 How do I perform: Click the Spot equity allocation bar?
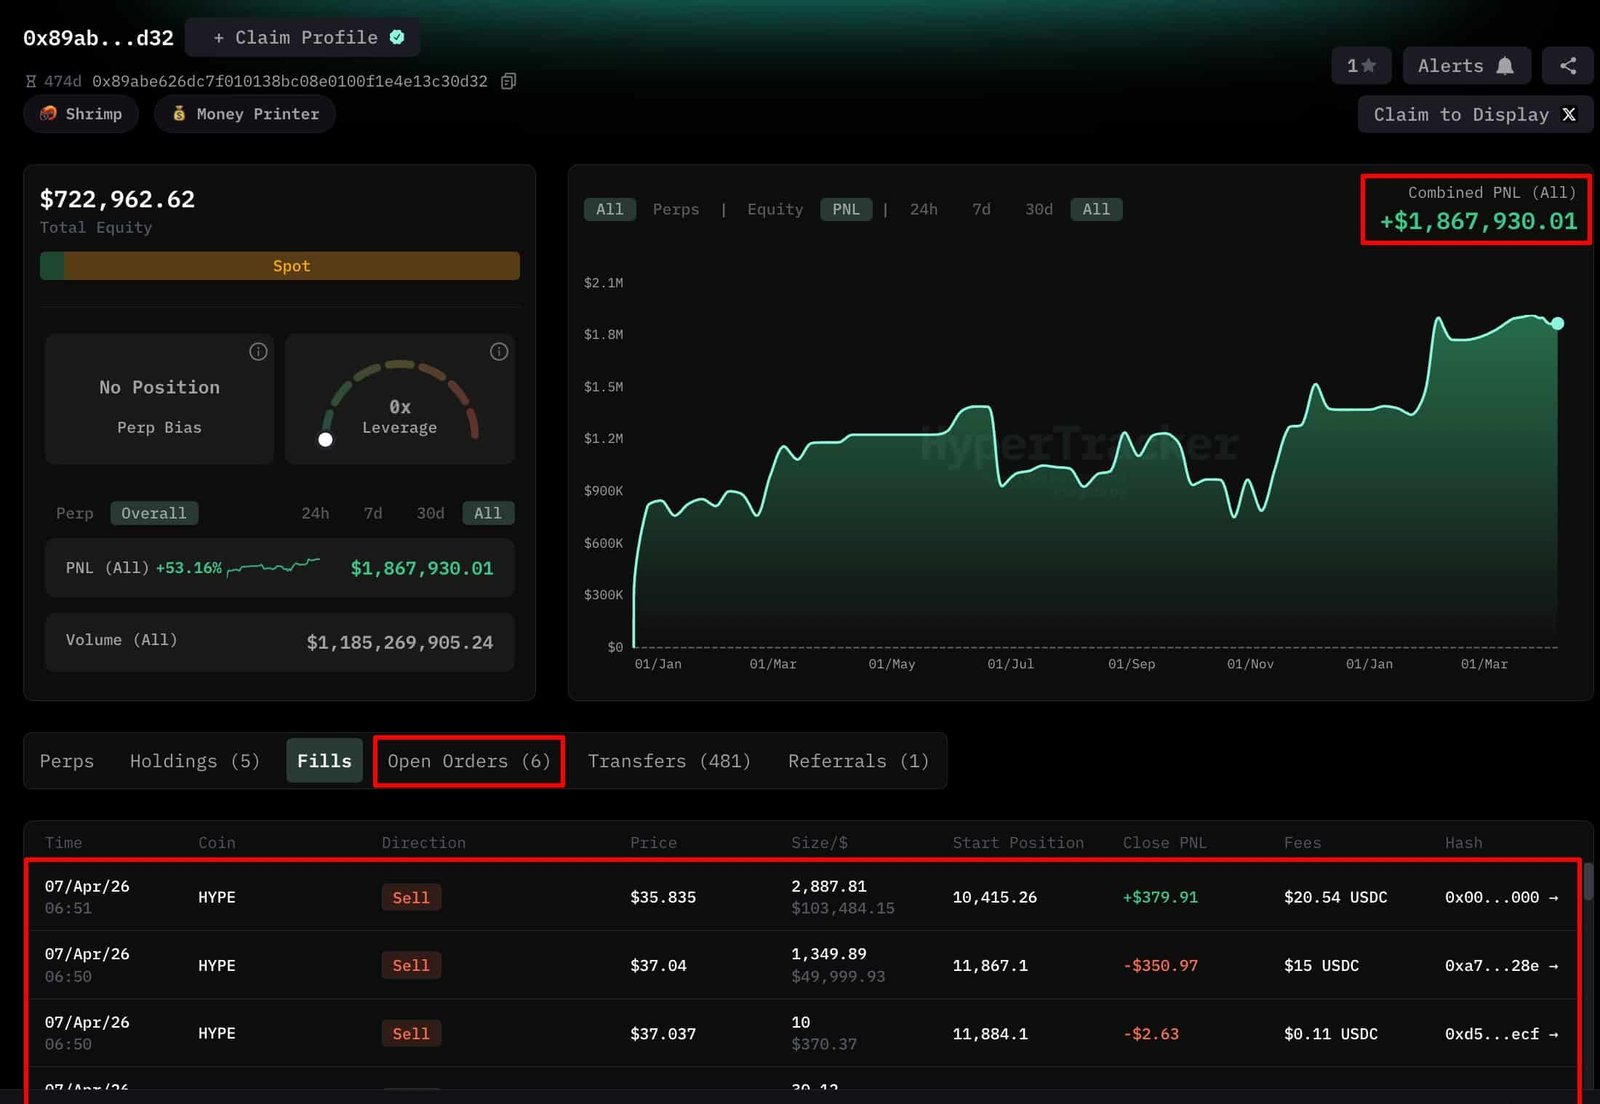(x=291, y=266)
